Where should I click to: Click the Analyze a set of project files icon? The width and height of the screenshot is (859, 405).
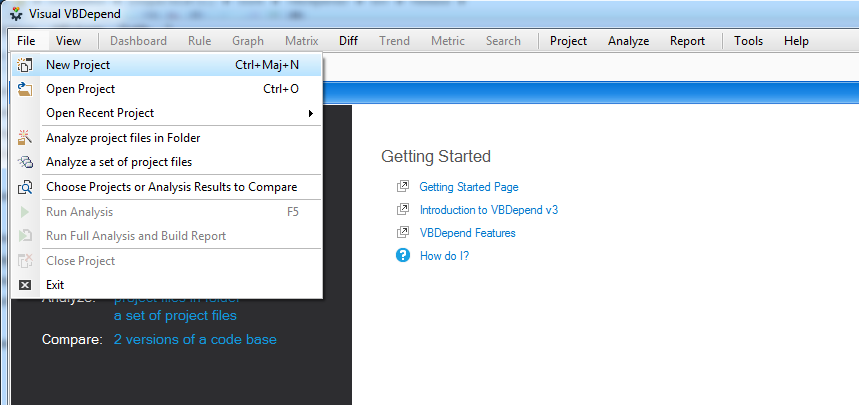pyautogui.click(x=26, y=162)
